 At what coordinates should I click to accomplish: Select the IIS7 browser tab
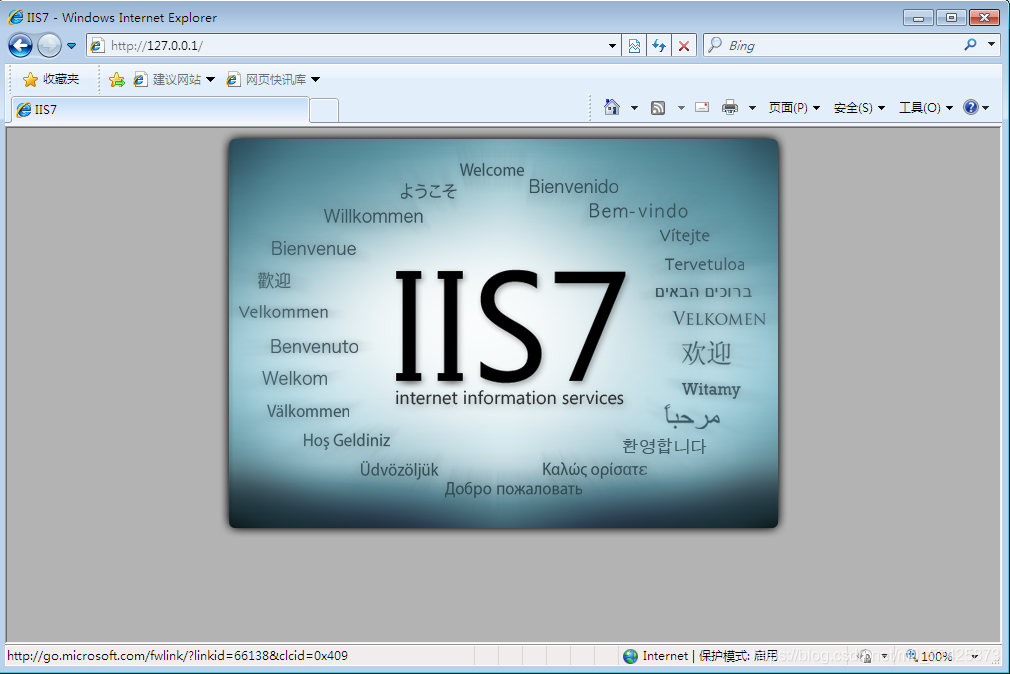click(160, 110)
